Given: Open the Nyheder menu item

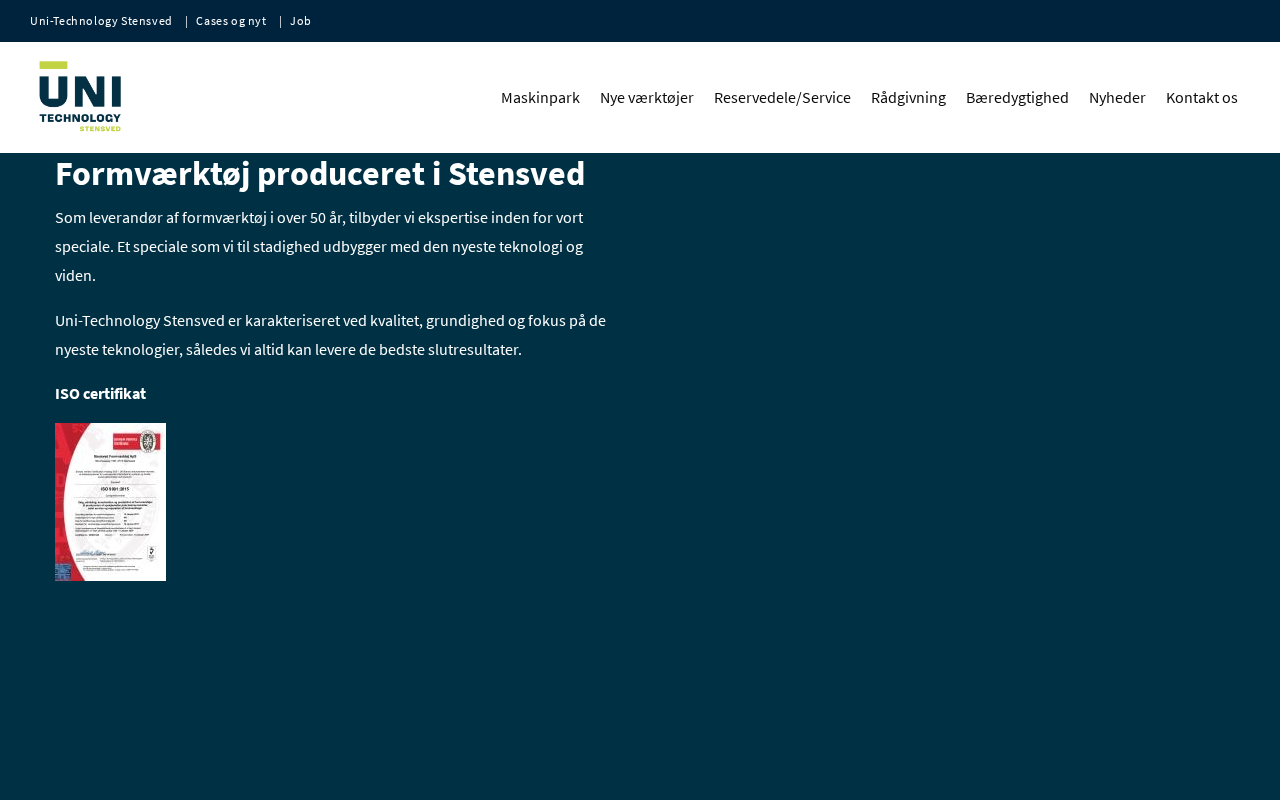Looking at the screenshot, I should point(1117,97).
